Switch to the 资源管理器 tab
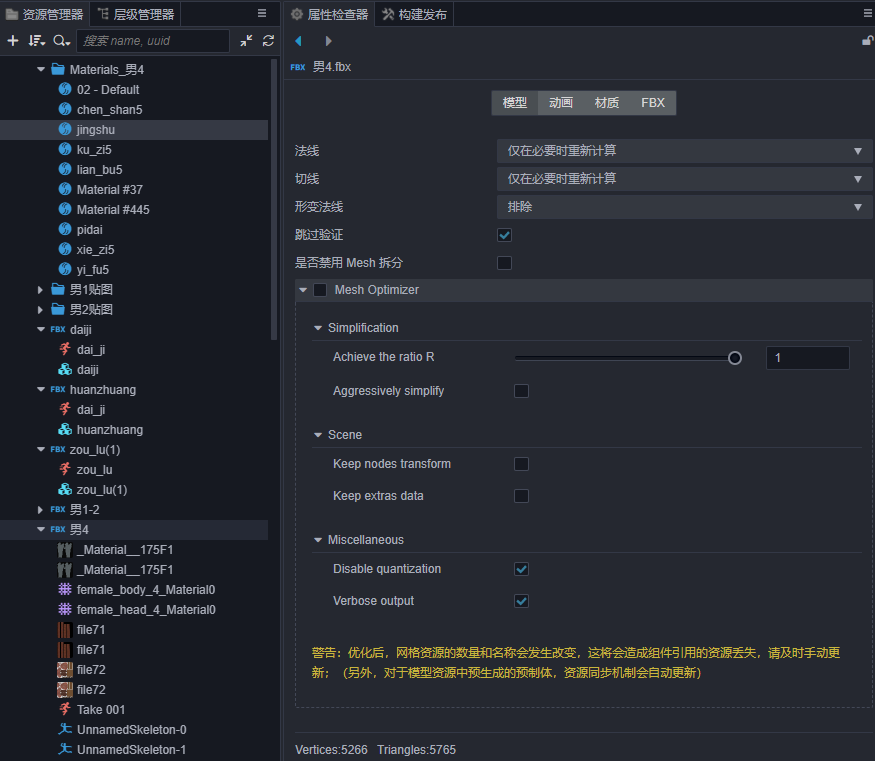The height and width of the screenshot is (761, 875). pyautogui.click(x=45, y=14)
